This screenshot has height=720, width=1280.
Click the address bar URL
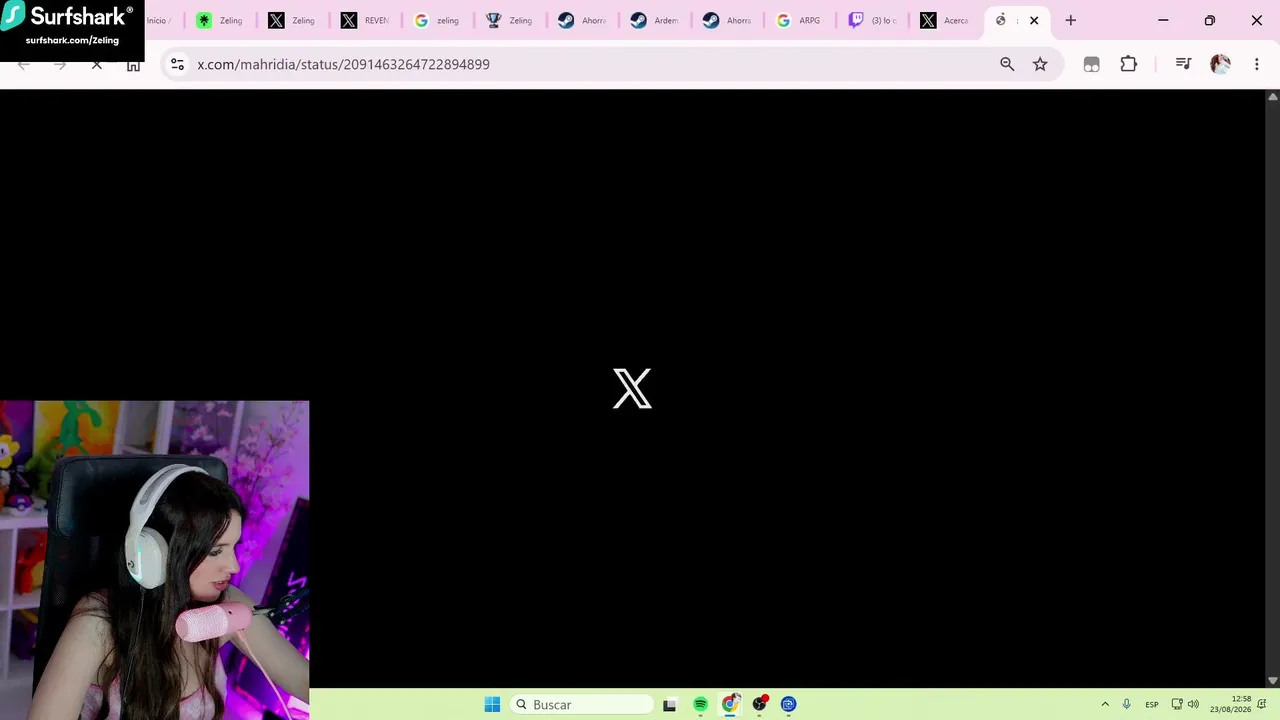343,64
